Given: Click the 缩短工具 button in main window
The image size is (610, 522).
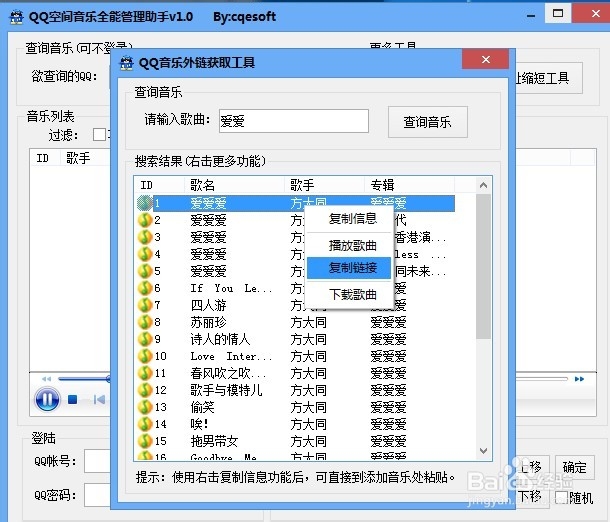Looking at the screenshot, I should pos(549,78).
